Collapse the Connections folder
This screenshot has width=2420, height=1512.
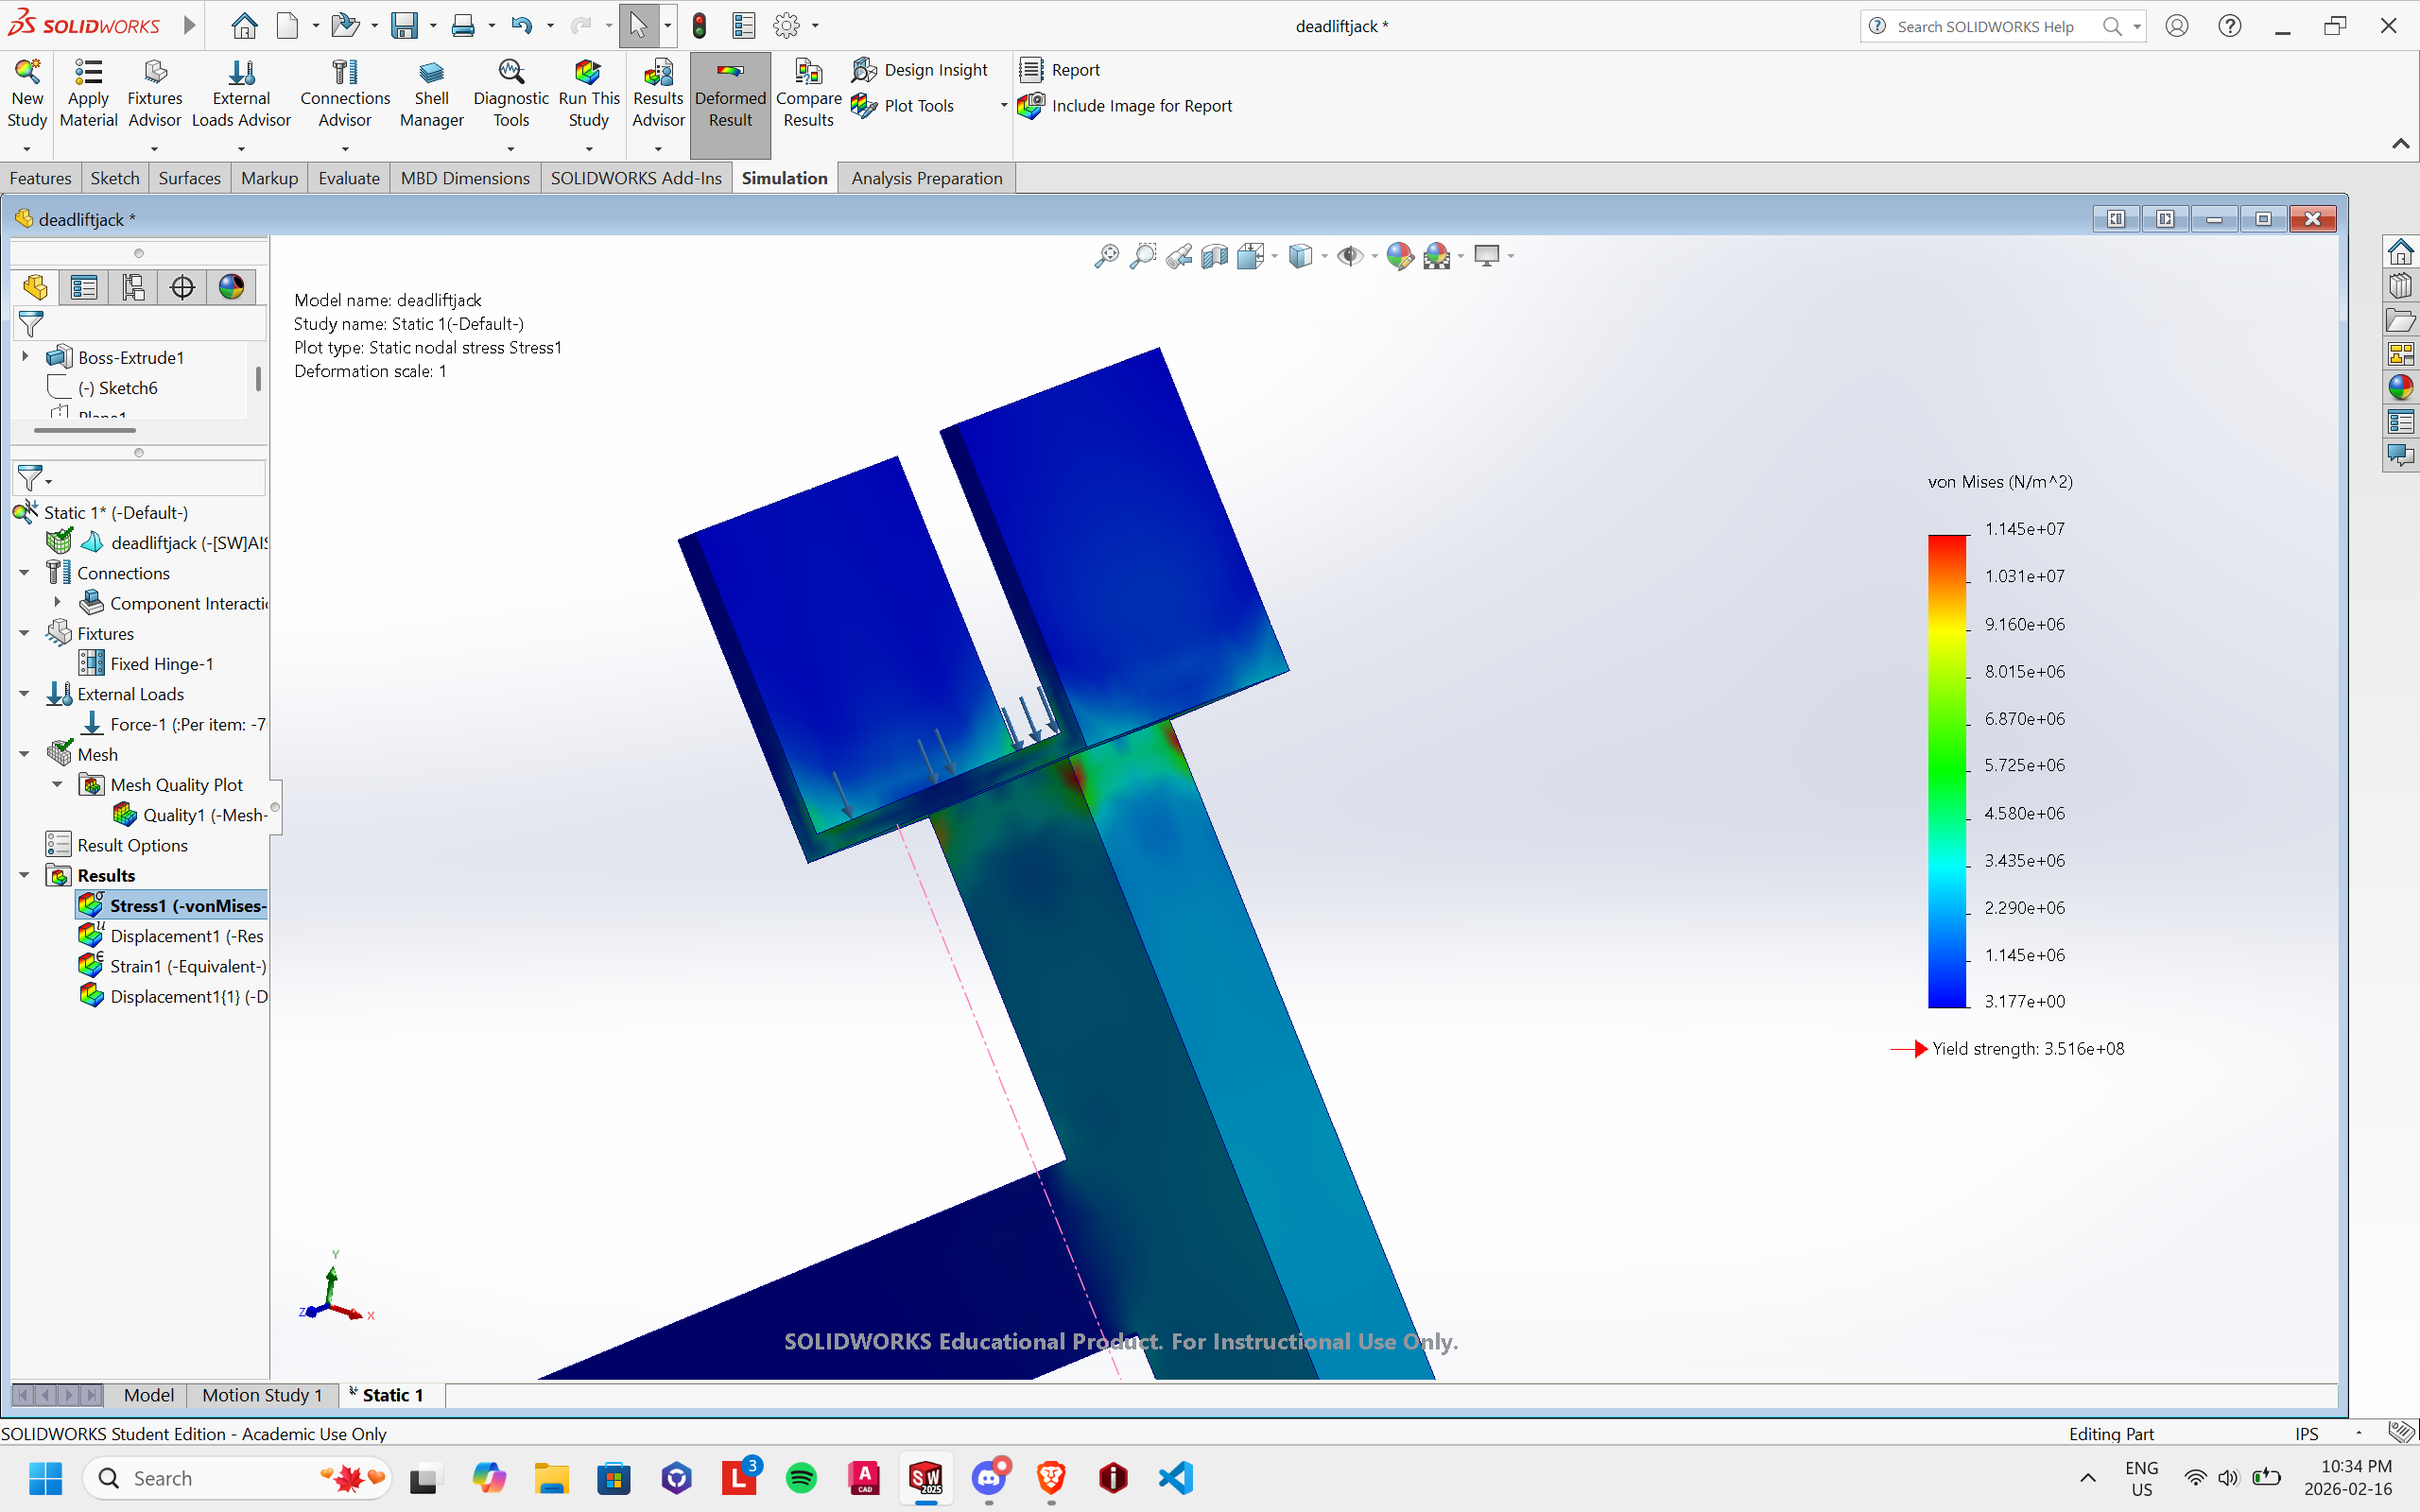point(24,573)
